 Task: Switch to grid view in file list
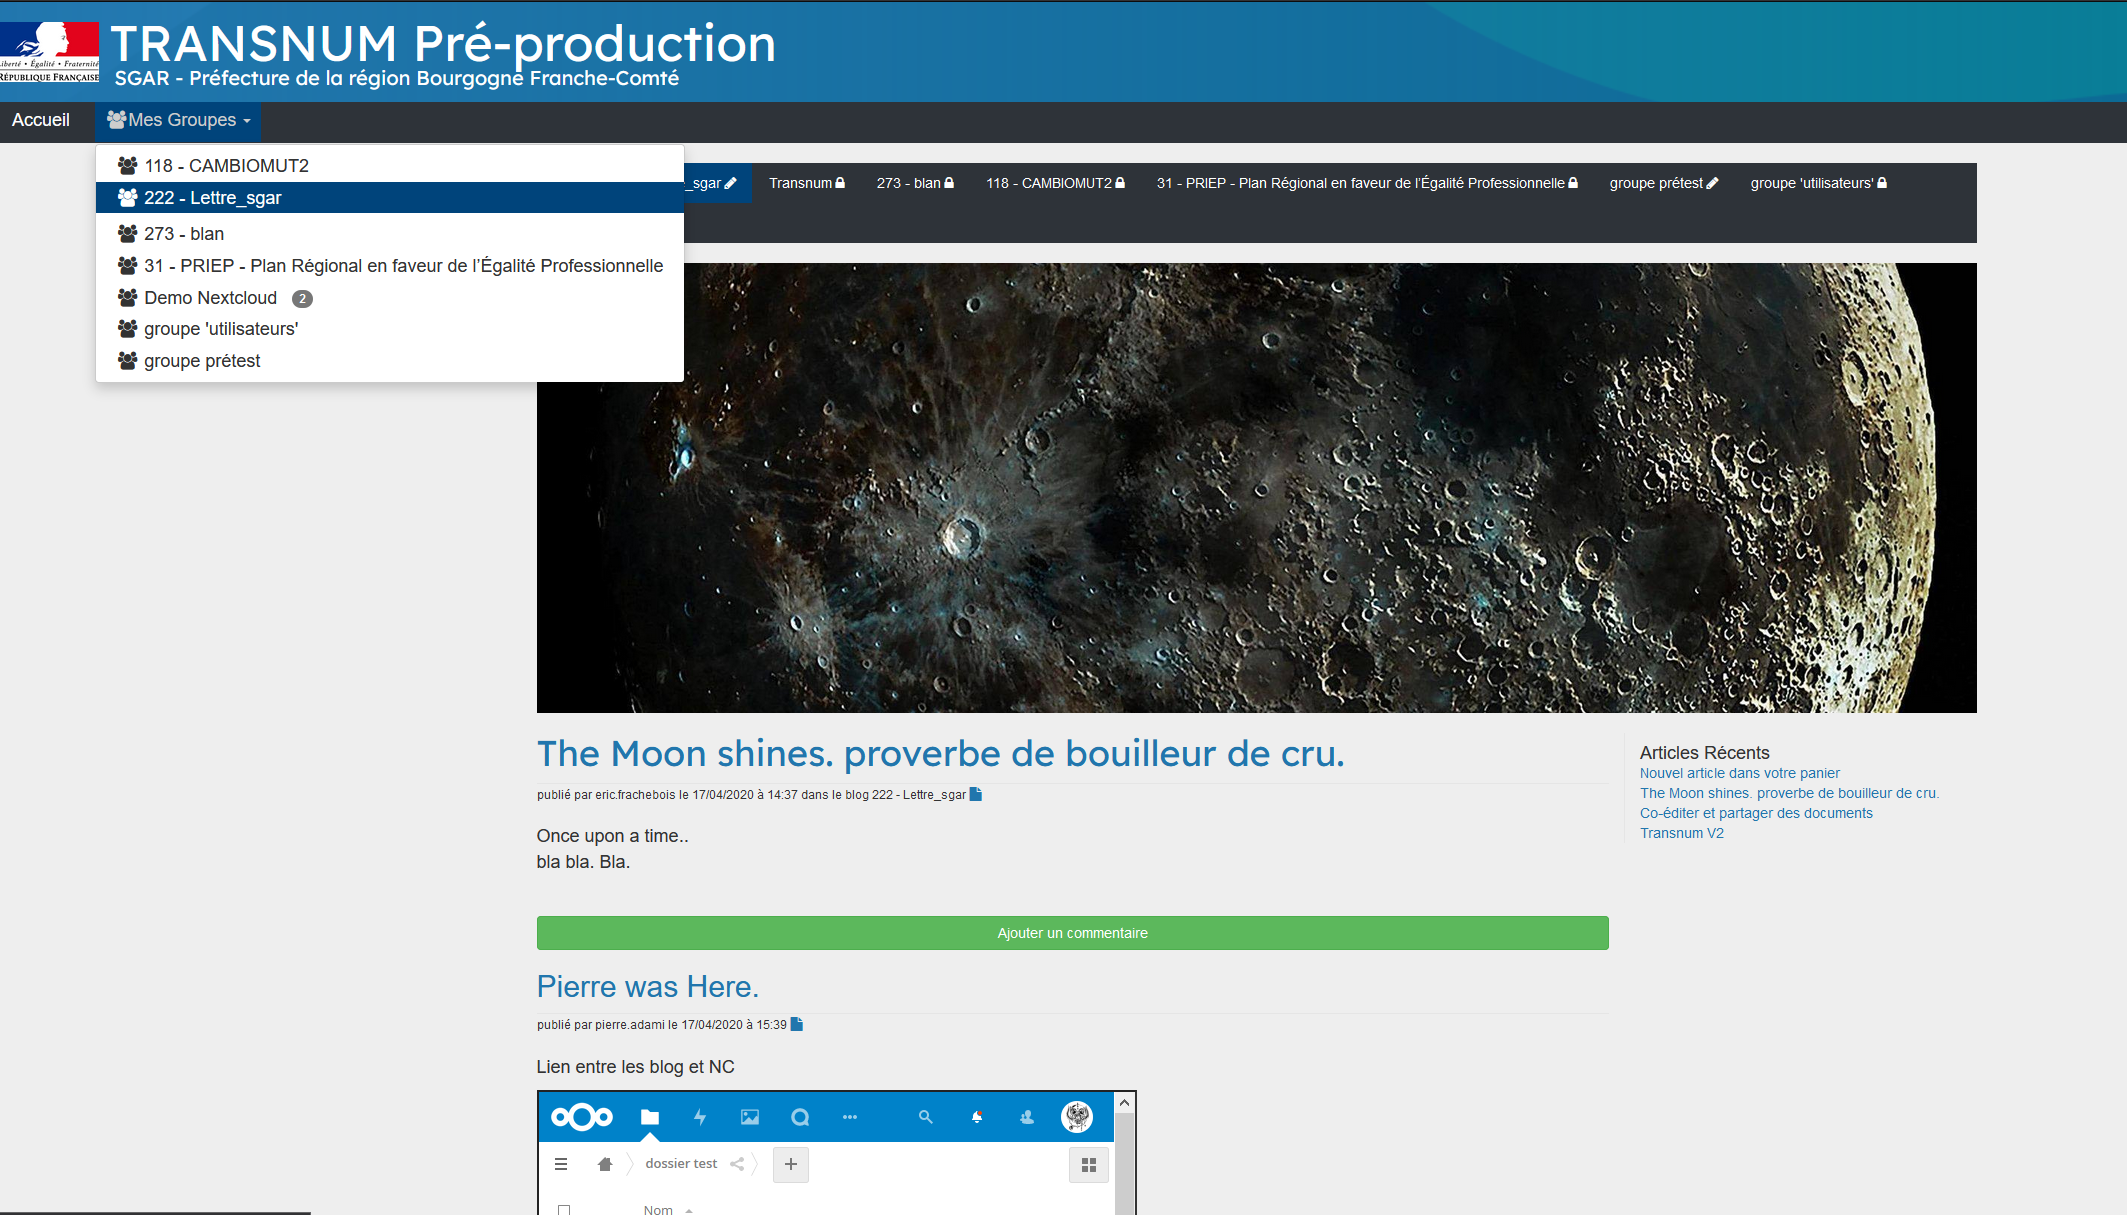[x=1089, y=1165]
